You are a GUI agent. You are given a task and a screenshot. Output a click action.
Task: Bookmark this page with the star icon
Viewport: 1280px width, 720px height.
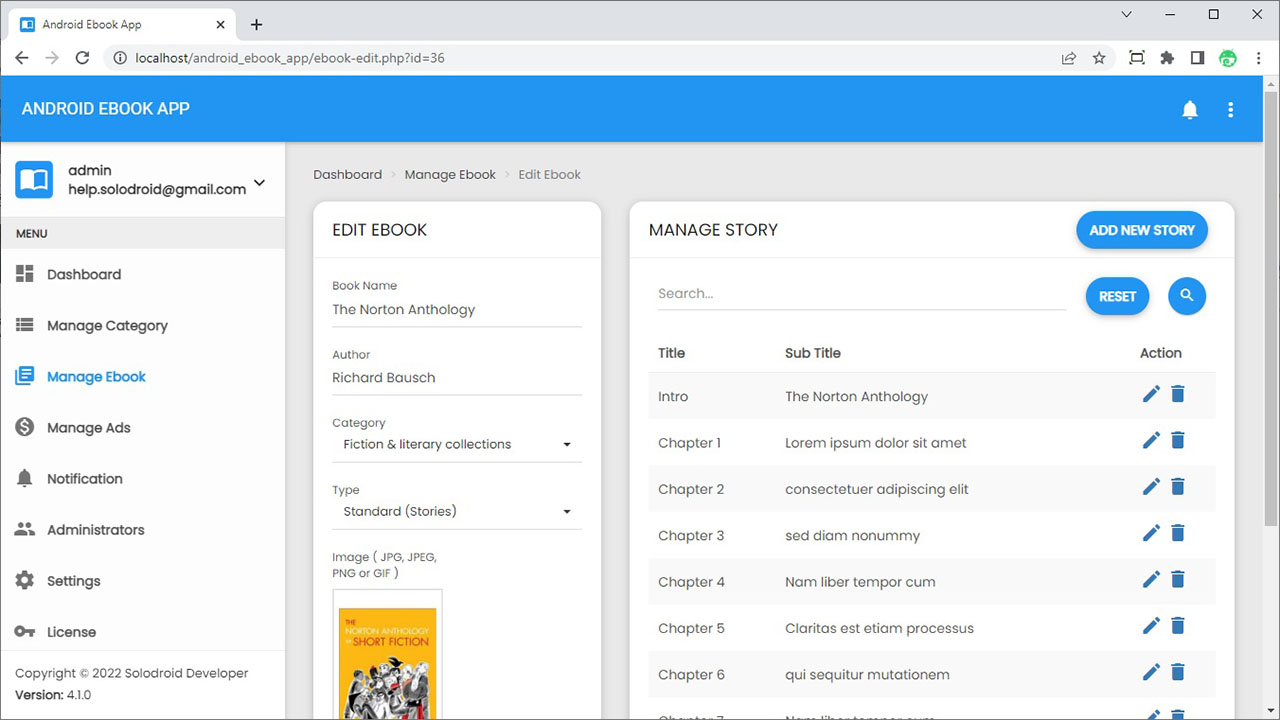point(1099,58)
